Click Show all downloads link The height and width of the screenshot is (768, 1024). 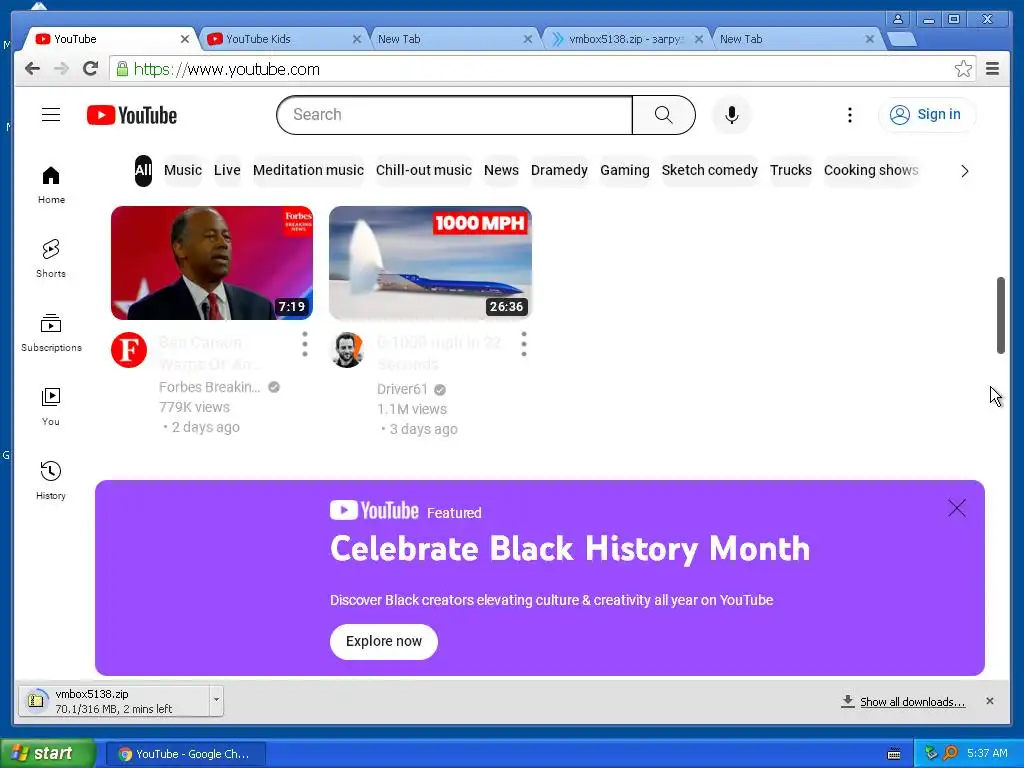(x=912, y=701)
